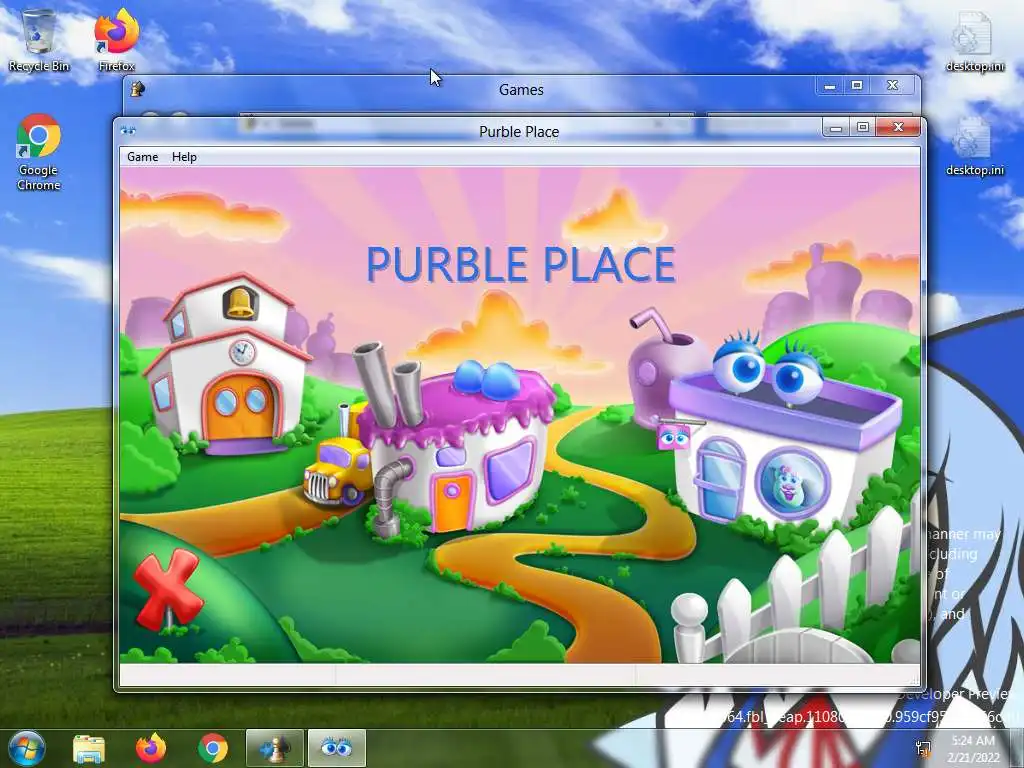Open the Google Chrome desktop shortcut
This screenshot has width=1024, height=768.
click(x=39, y=153)
